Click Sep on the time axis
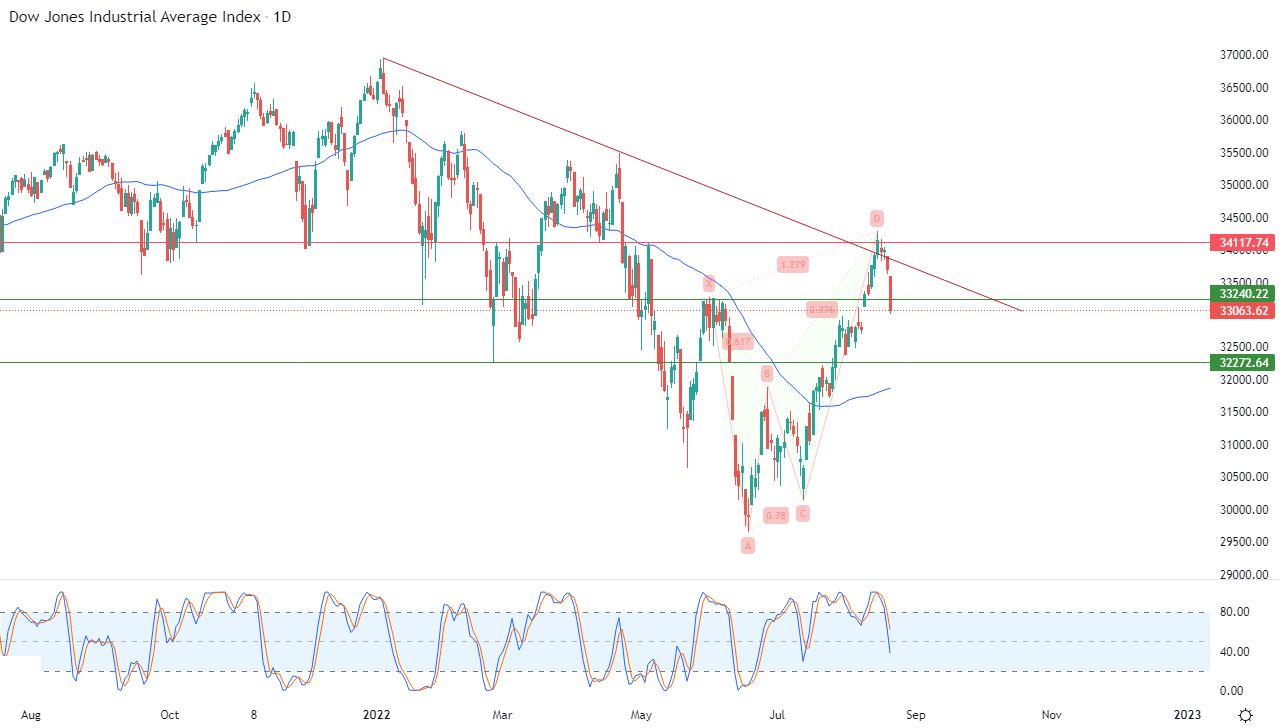Screen dimensions: 1280x728 (916, 715)
